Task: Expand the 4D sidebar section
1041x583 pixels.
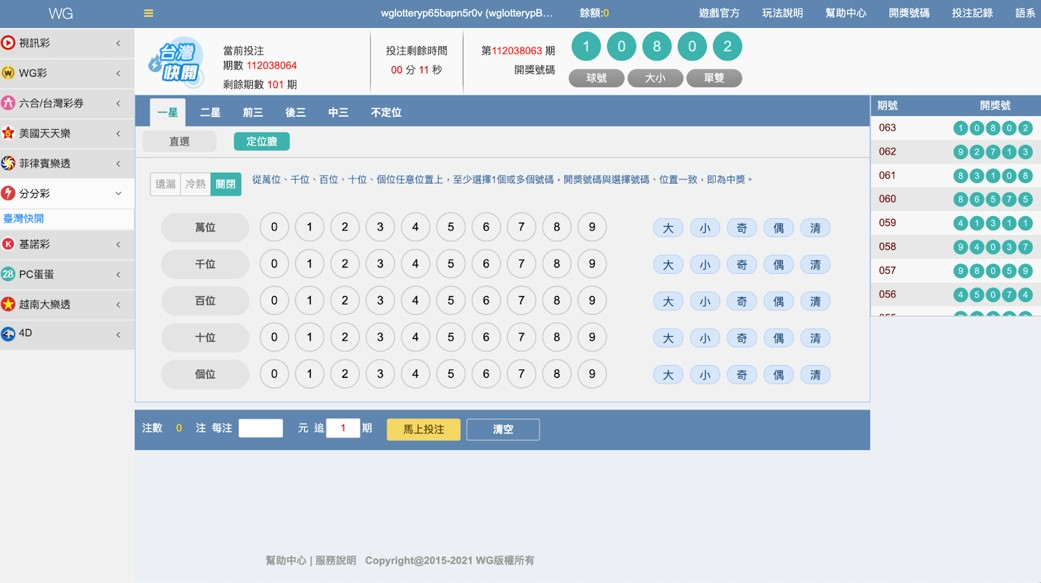Action: click(x=118, y=334)
